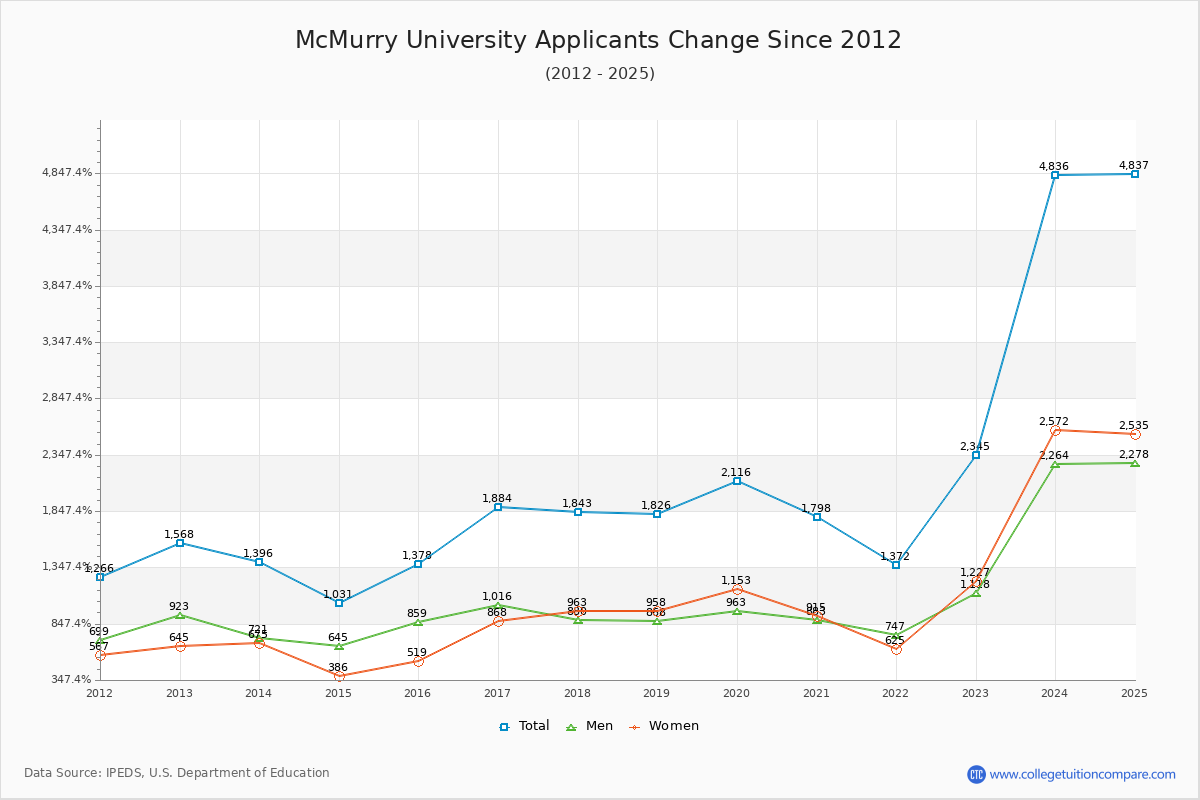Click the Data Source IPEDS text

coord(177,773)
